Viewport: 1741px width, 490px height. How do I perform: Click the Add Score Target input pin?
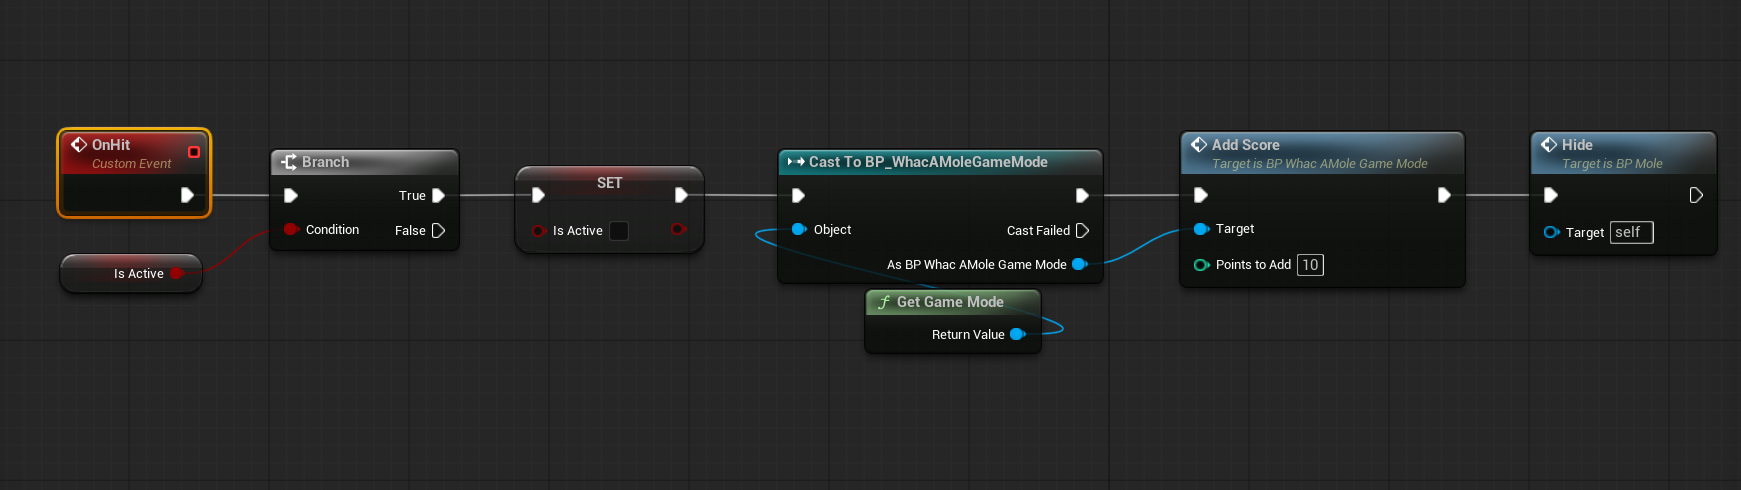[1201, 229]
